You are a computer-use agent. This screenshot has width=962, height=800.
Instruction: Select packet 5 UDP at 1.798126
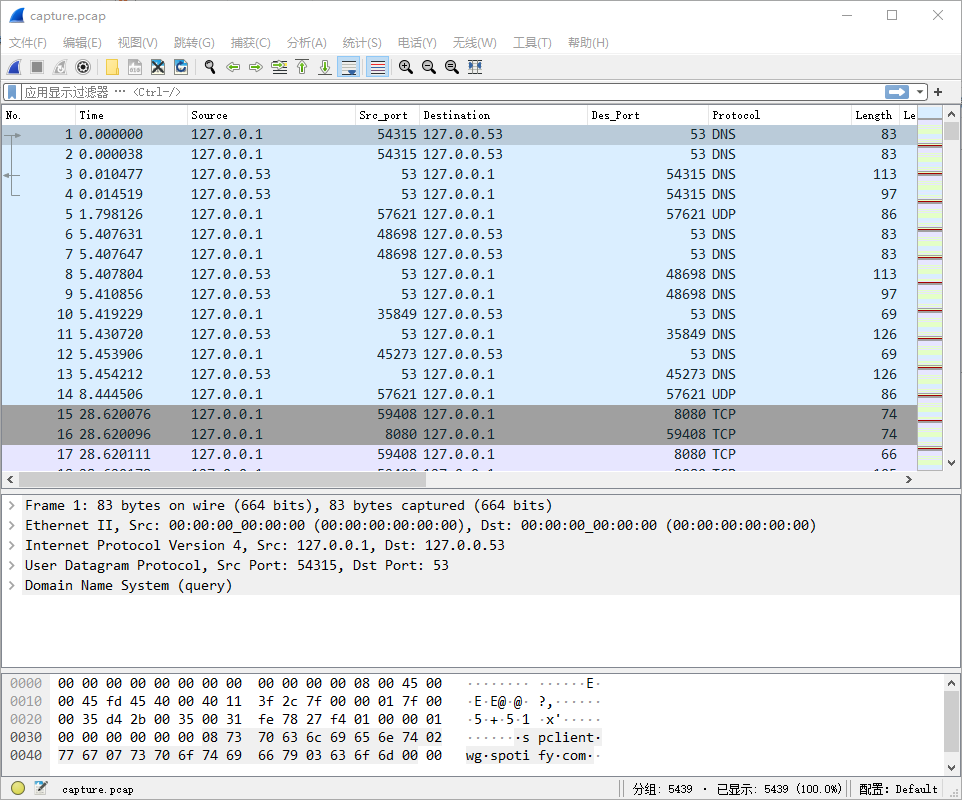pos(459,214)
